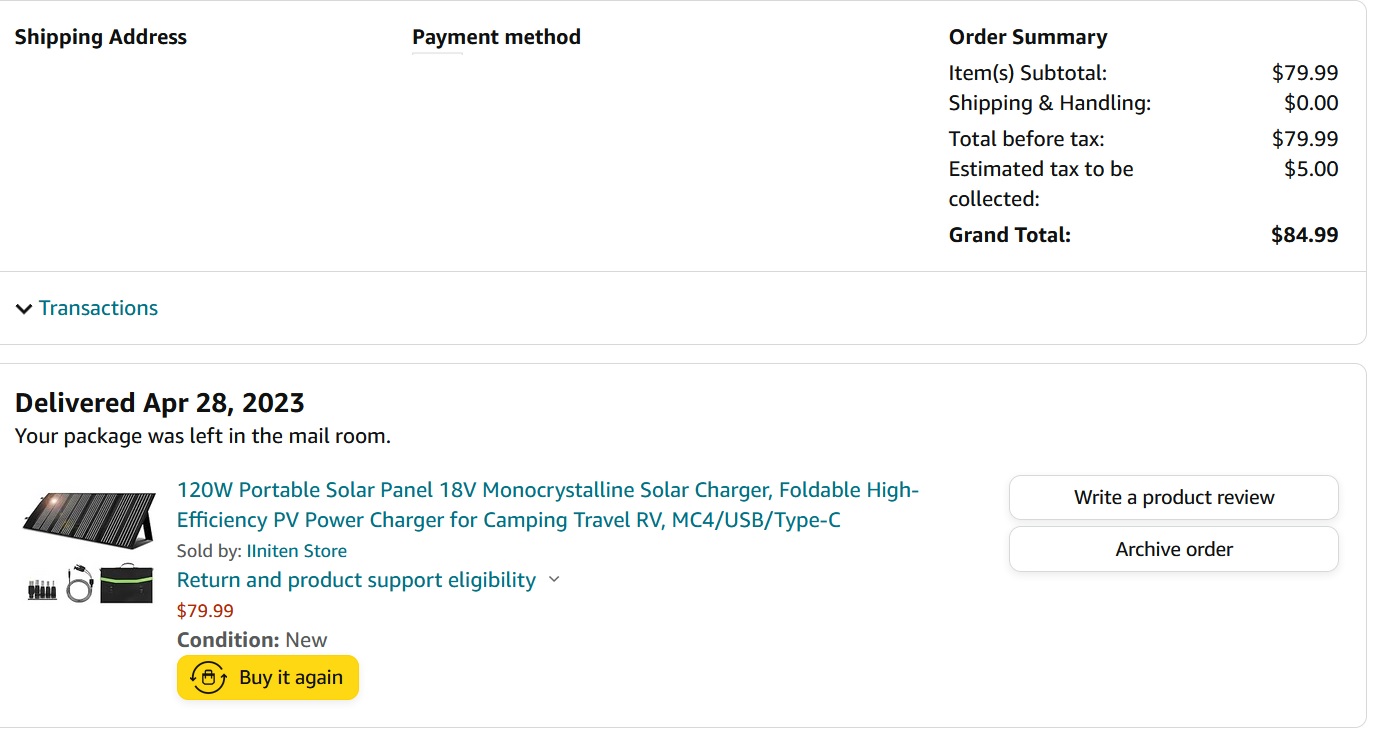The height and width of the screenshot is (730, 1385).
Task: Click the cables and carry bag accessory image
Action: click(90, 584)
